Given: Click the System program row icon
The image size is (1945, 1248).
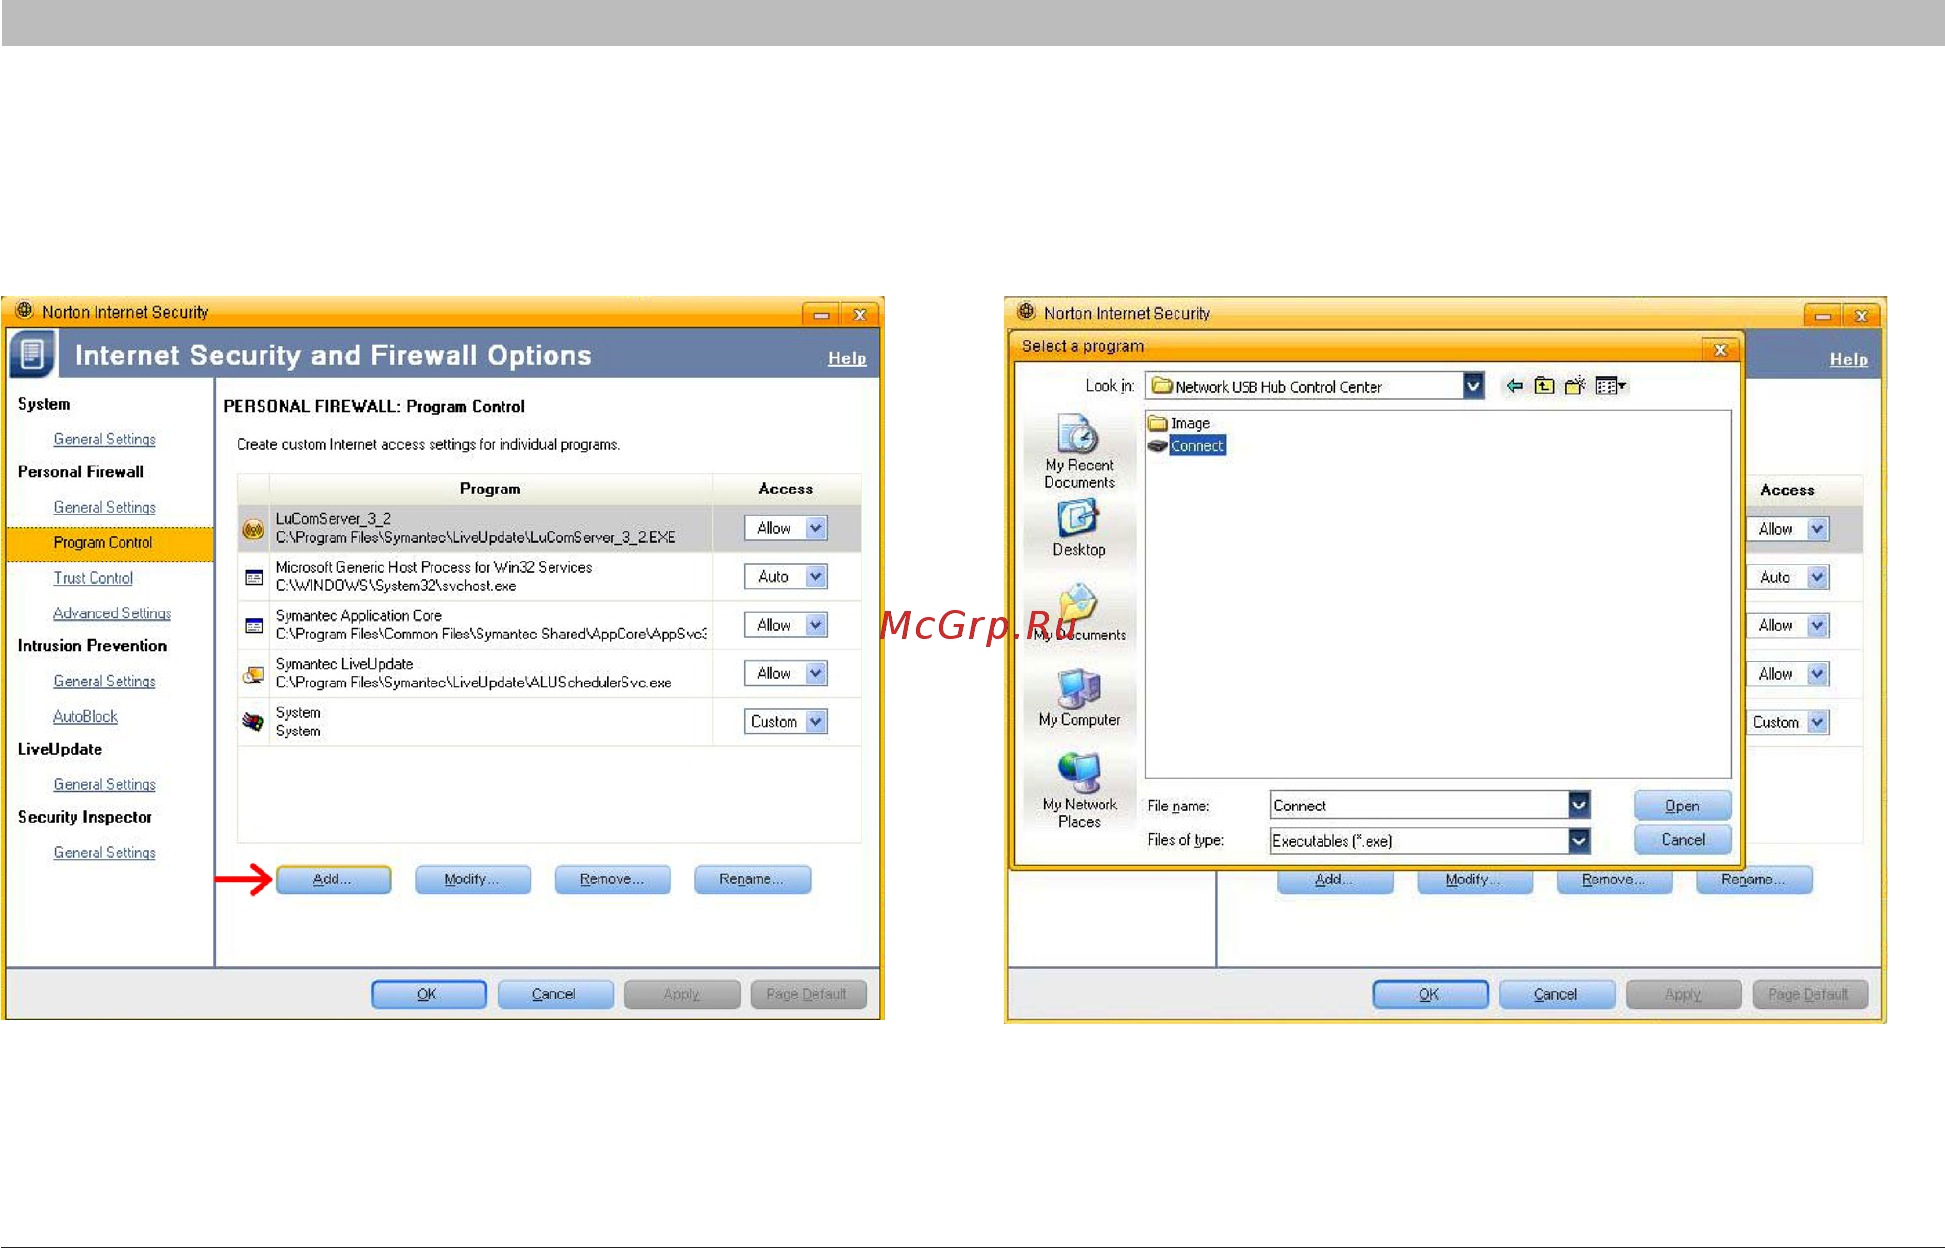Looking at the screenshot, I should [x=253, y=722].
